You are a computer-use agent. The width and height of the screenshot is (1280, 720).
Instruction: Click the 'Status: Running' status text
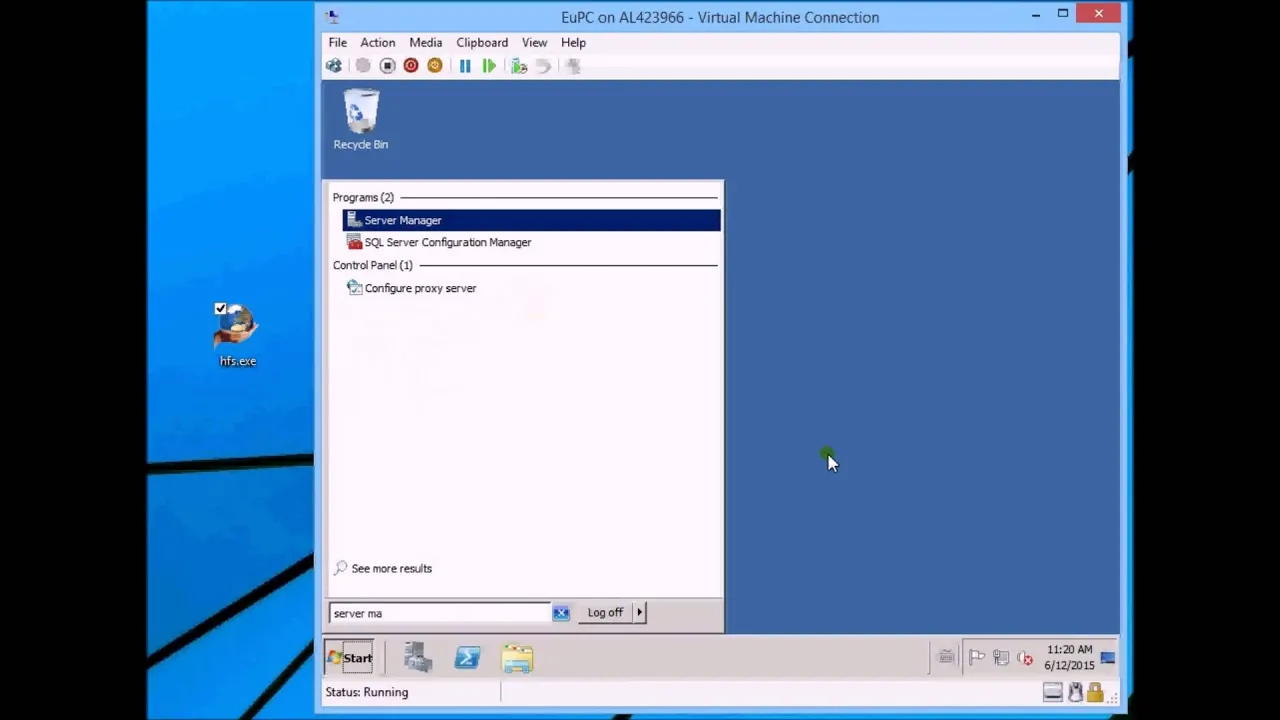pyautogui.click(x=366, y=692)
